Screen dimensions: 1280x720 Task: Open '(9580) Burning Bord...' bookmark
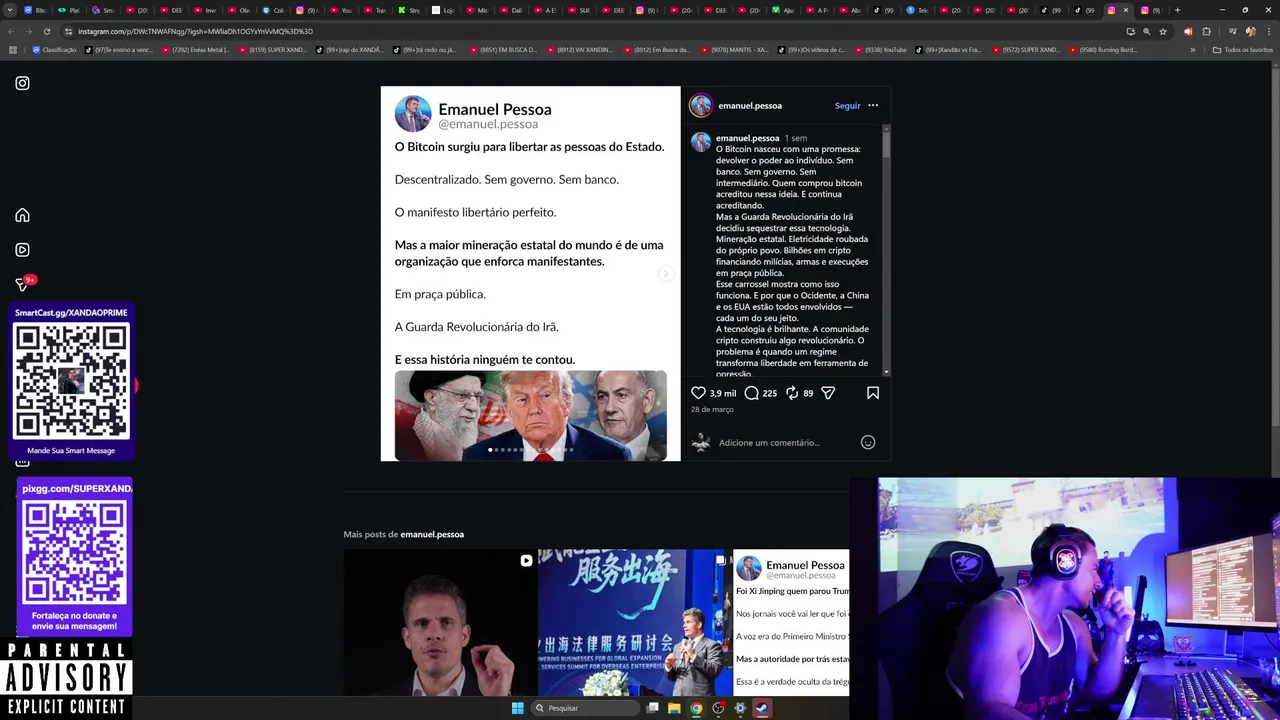pos(1103,49)
